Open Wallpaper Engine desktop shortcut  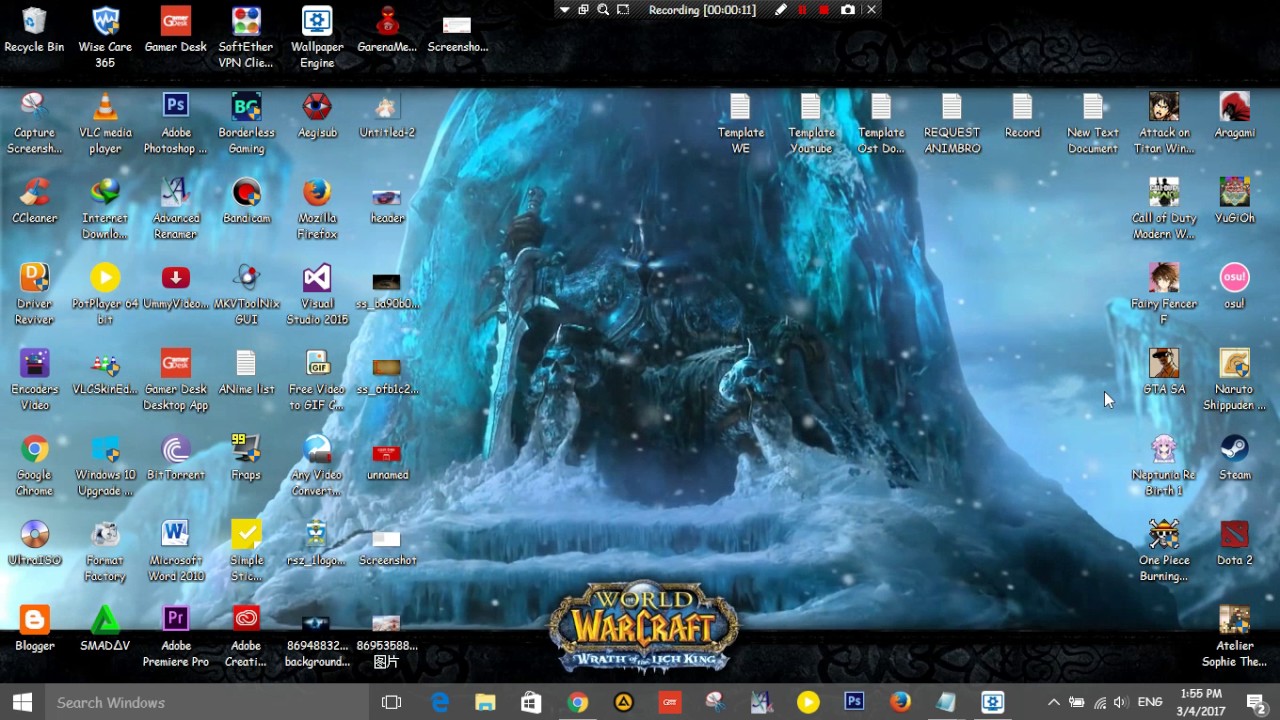(x=317, y=38)
